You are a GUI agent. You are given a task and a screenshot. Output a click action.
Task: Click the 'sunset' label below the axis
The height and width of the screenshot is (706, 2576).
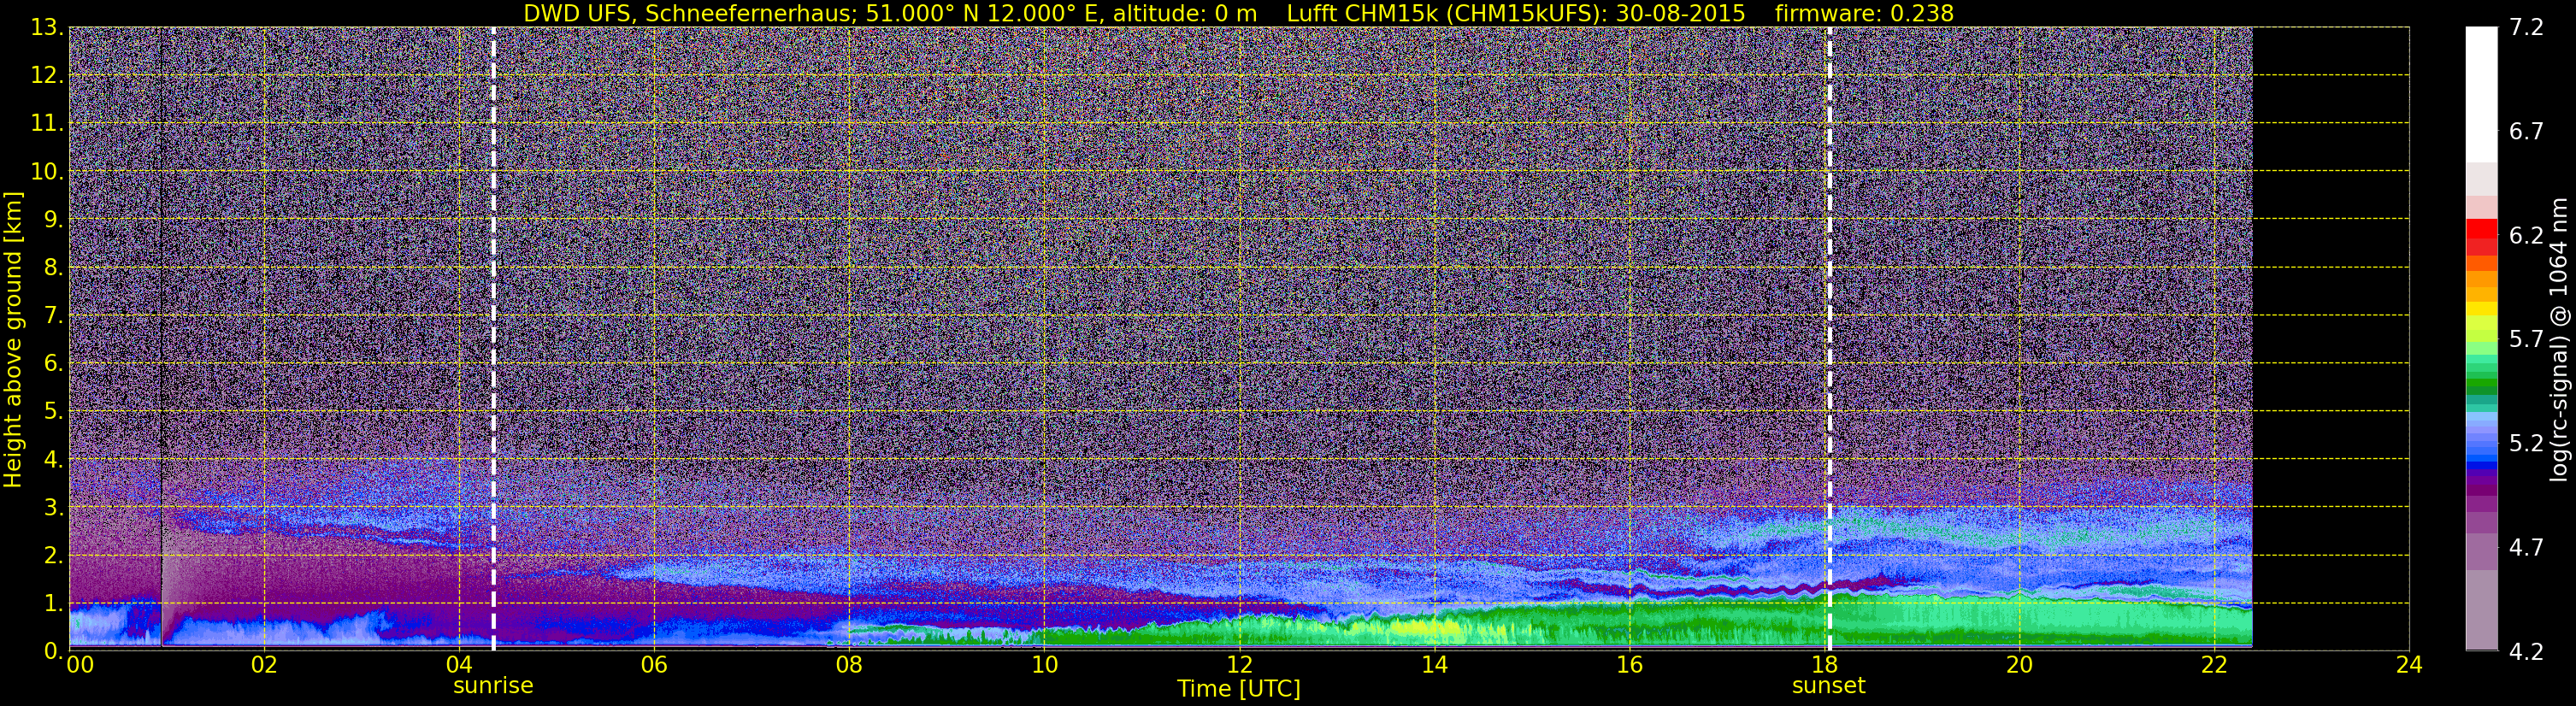1828,686
